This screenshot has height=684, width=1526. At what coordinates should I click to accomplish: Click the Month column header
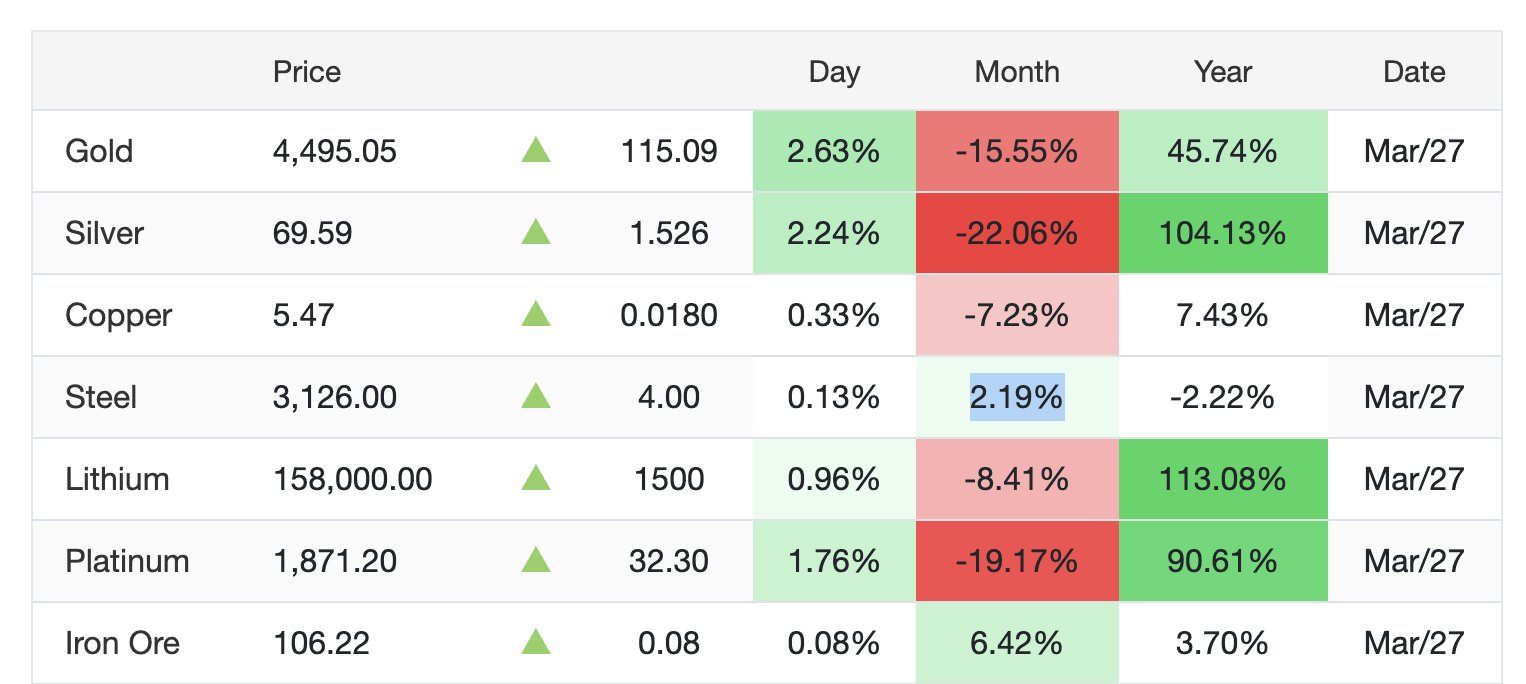pos(1016,72)
